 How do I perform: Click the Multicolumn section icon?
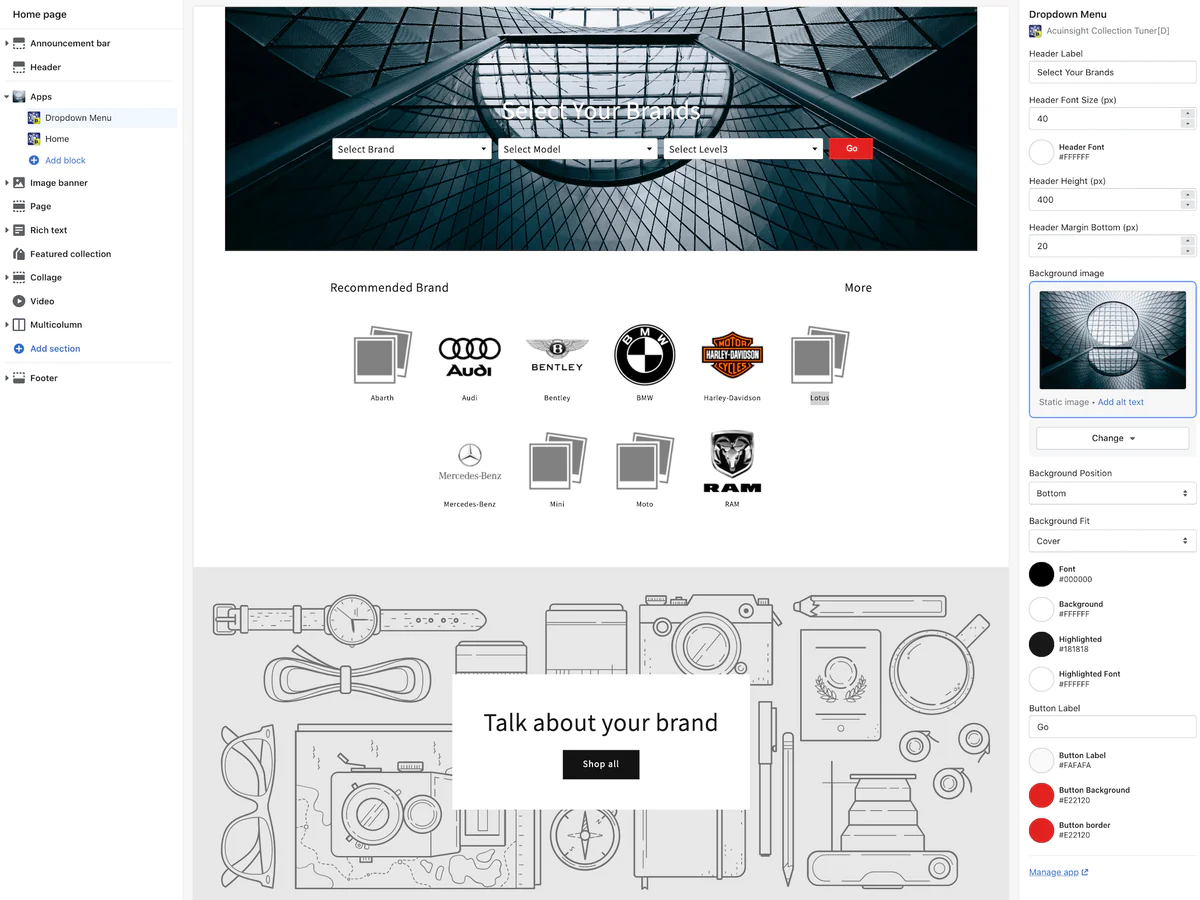(x=19, y=325)
